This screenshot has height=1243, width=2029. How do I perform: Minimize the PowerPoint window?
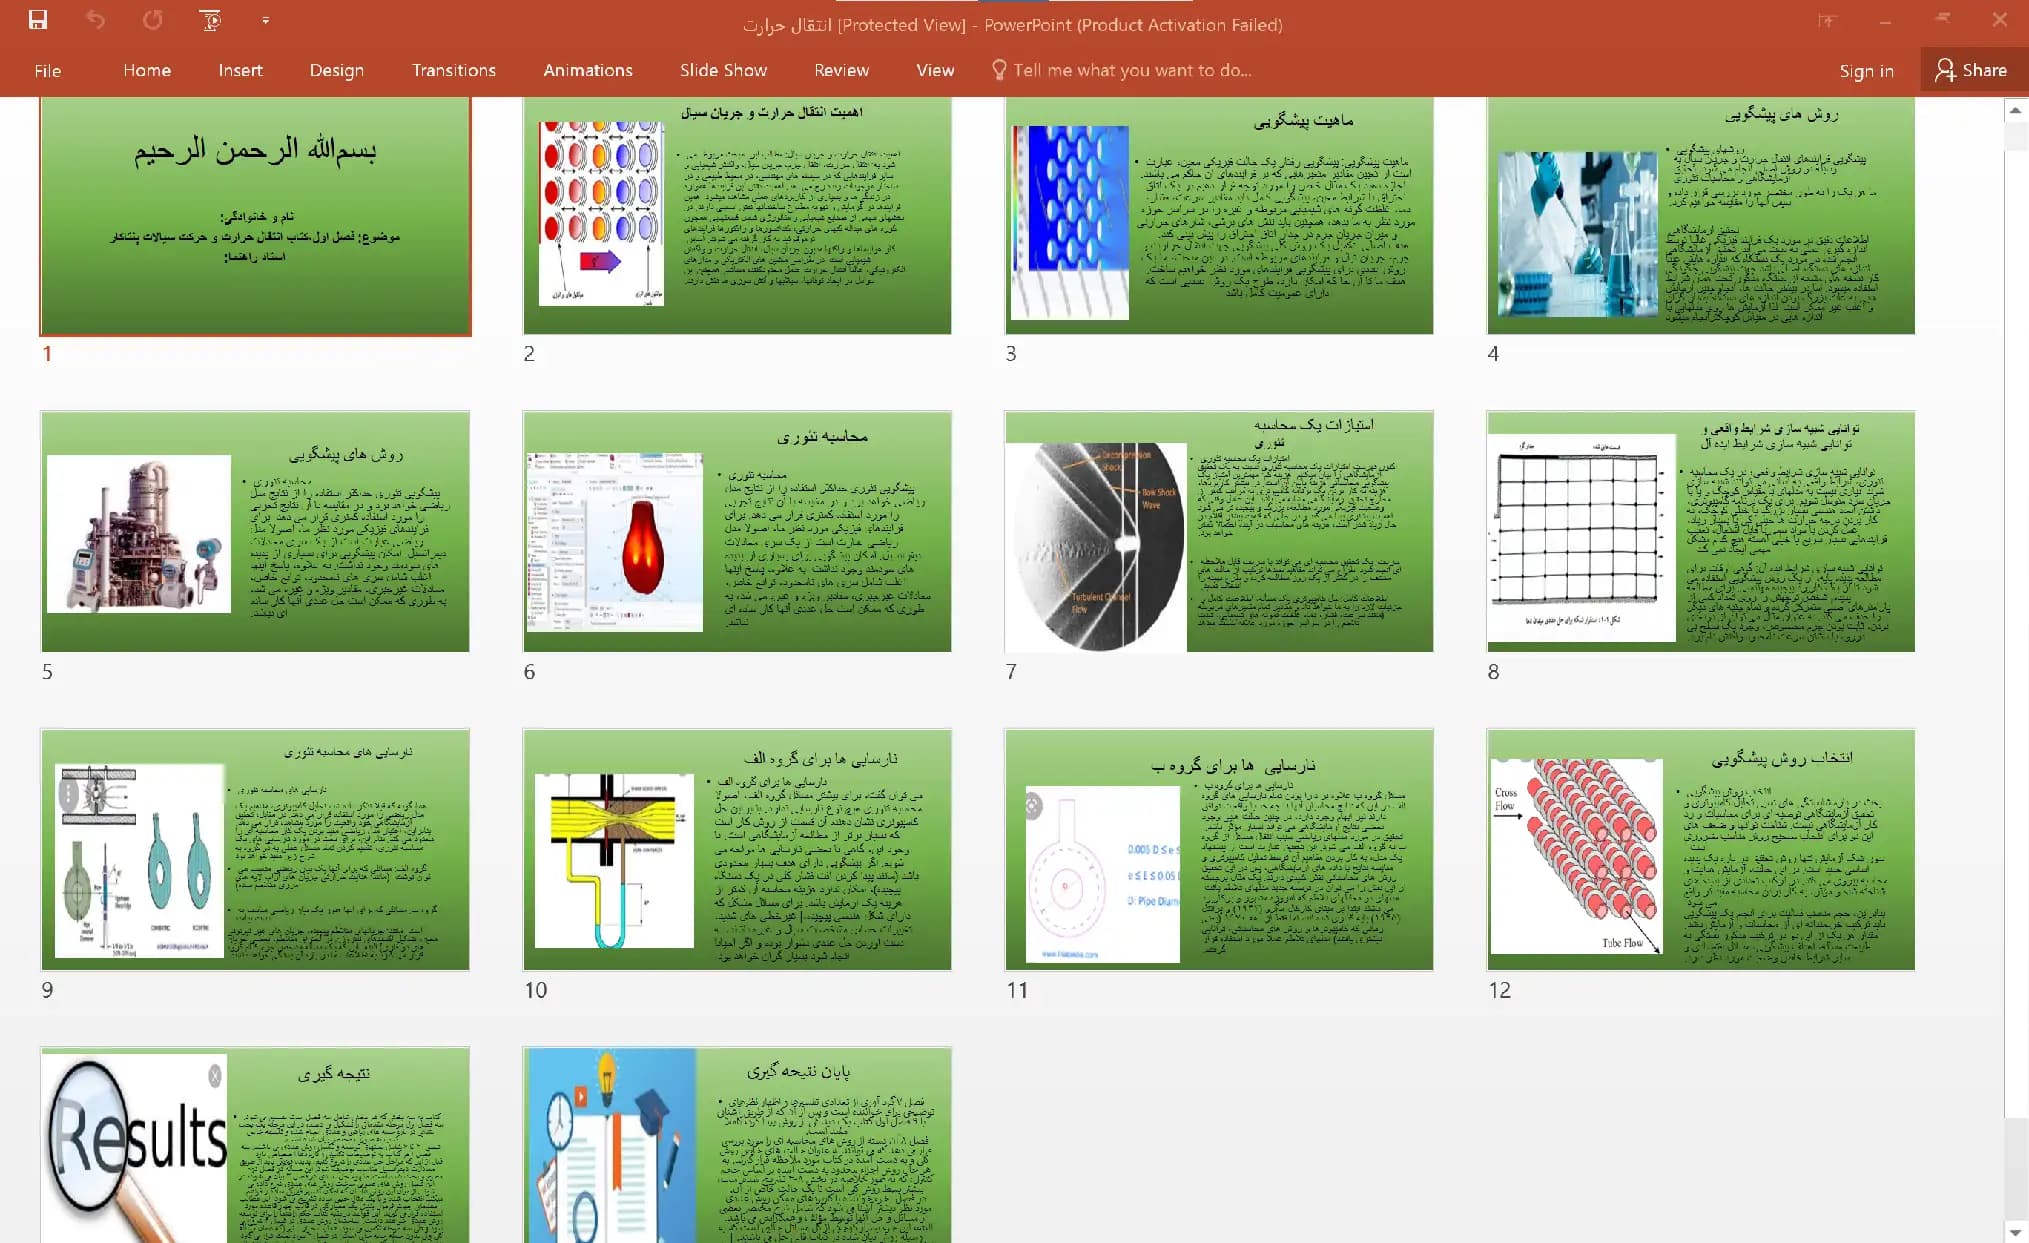[x=1885, y=20]
